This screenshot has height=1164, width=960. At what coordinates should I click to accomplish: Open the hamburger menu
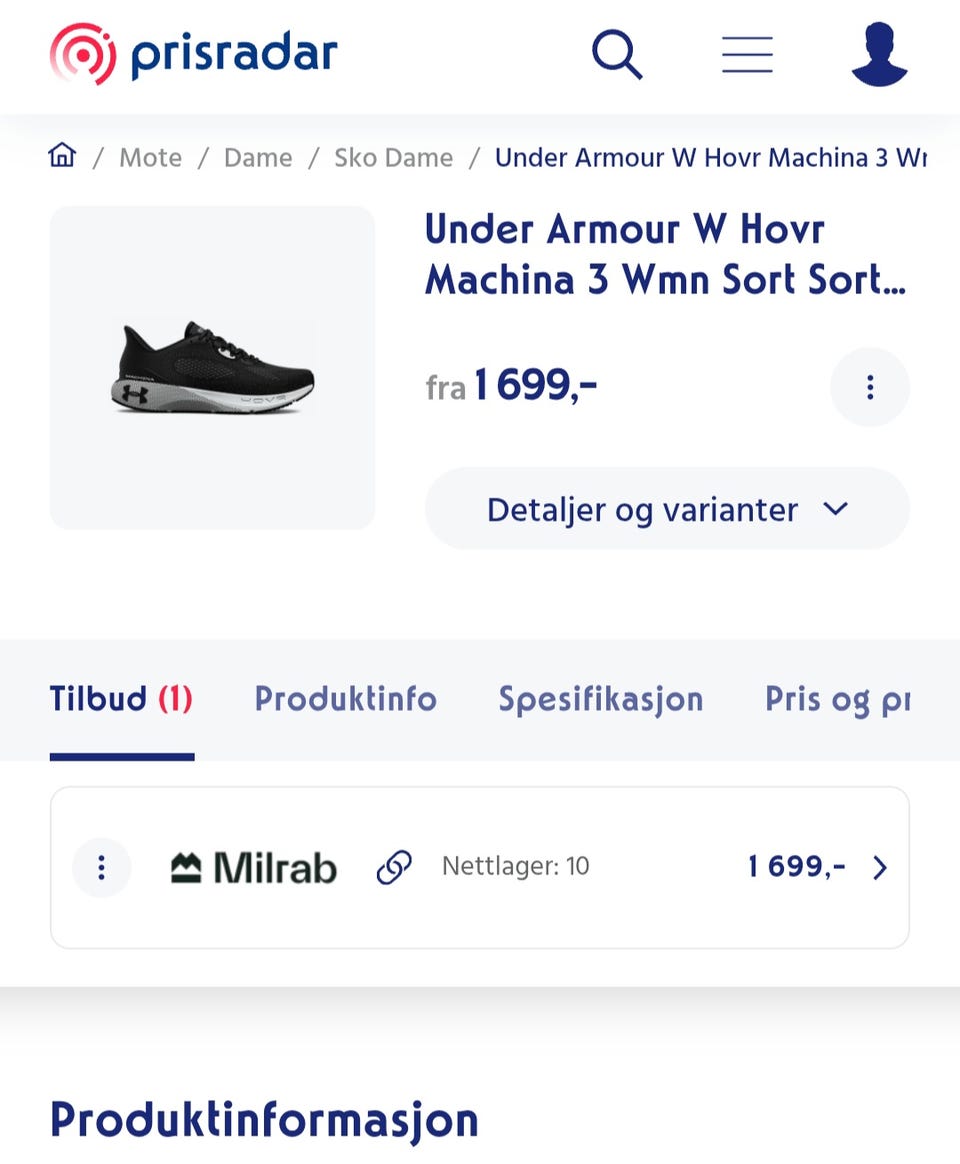[x=747, y=54]
